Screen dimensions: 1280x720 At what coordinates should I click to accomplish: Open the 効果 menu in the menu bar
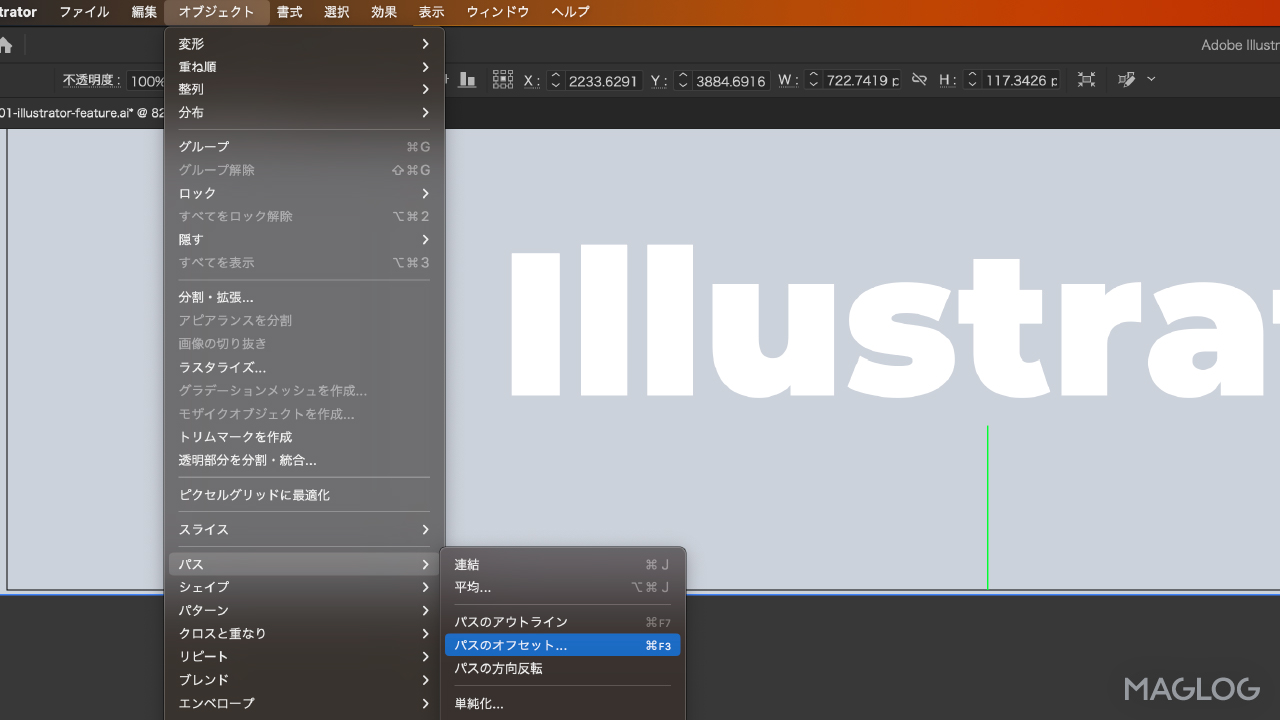pos(384,12)
